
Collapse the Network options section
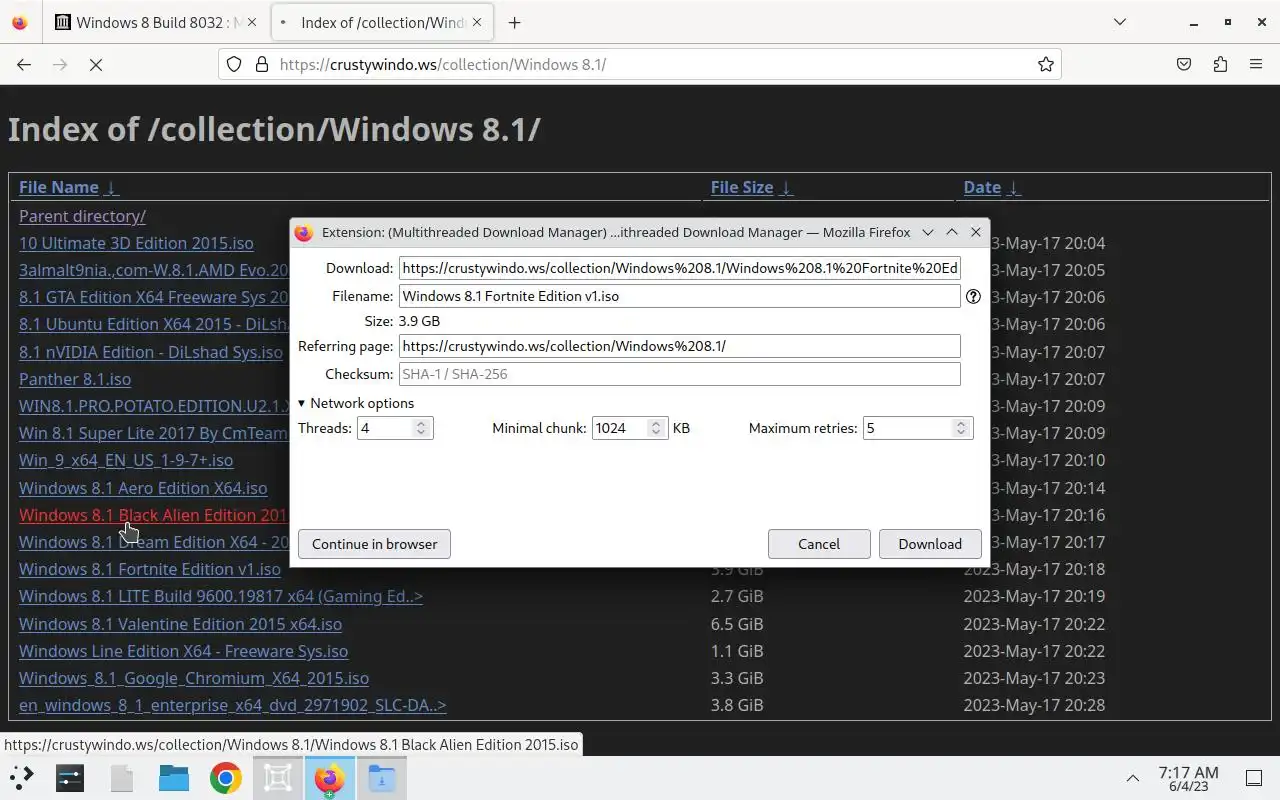(356, 403)
